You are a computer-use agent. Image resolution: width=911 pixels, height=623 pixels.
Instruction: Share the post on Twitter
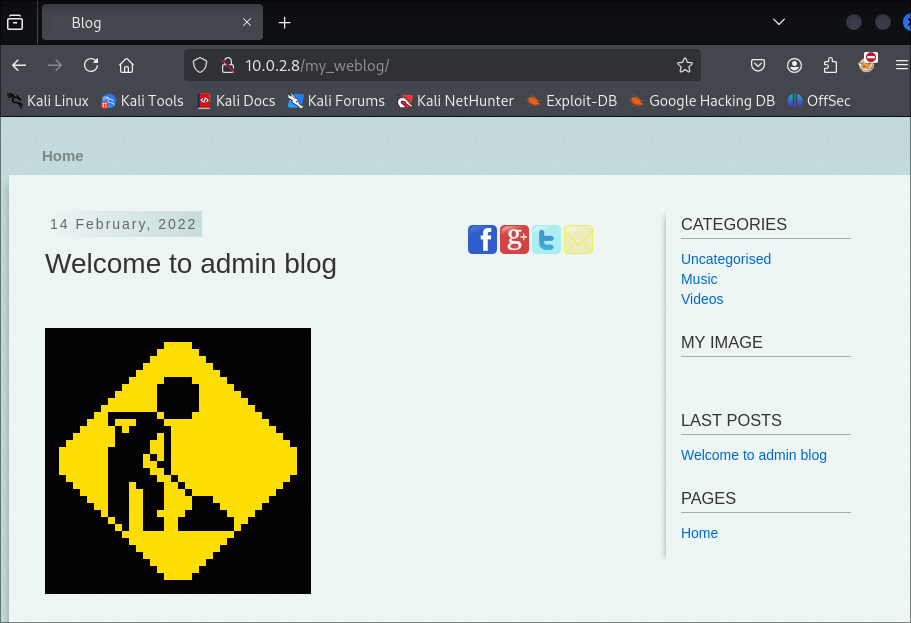click(x=546, y=239)
